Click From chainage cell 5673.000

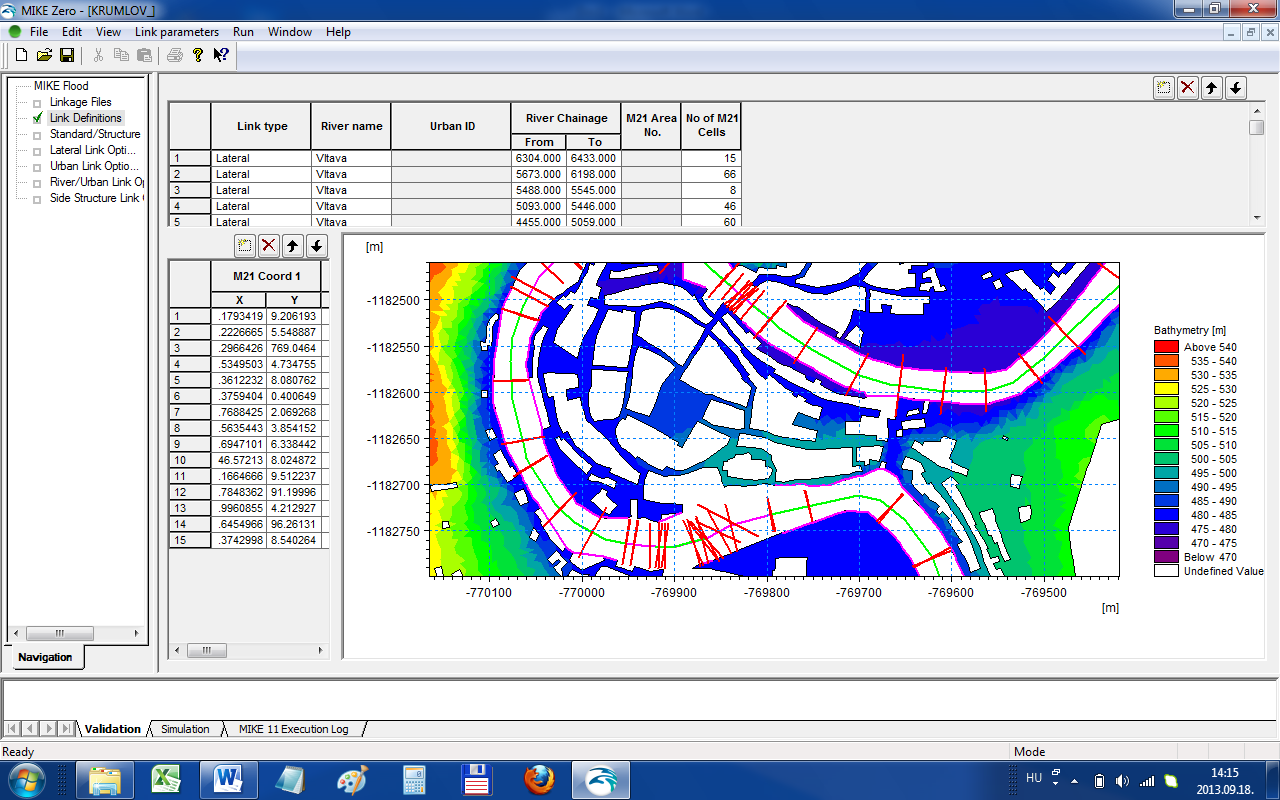click(x=539, y=174)
